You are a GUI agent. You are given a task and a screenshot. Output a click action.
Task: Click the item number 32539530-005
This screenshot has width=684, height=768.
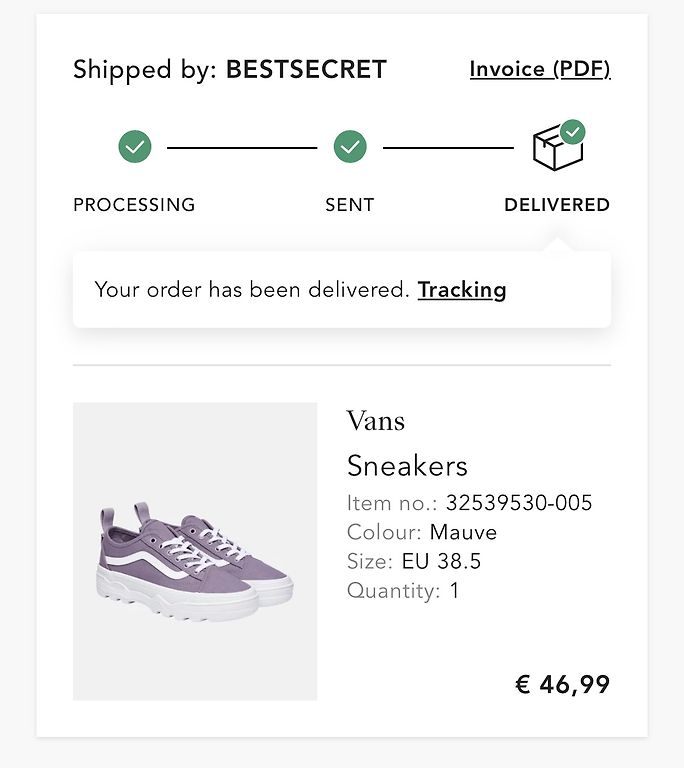tap(519, 503)
